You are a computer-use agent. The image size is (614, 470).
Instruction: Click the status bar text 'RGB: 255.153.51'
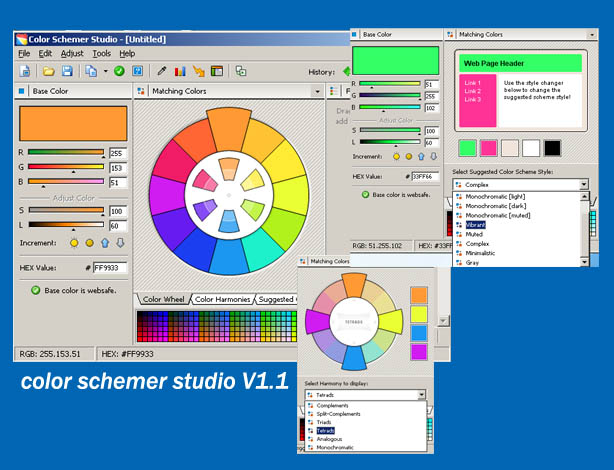[50, 354]
